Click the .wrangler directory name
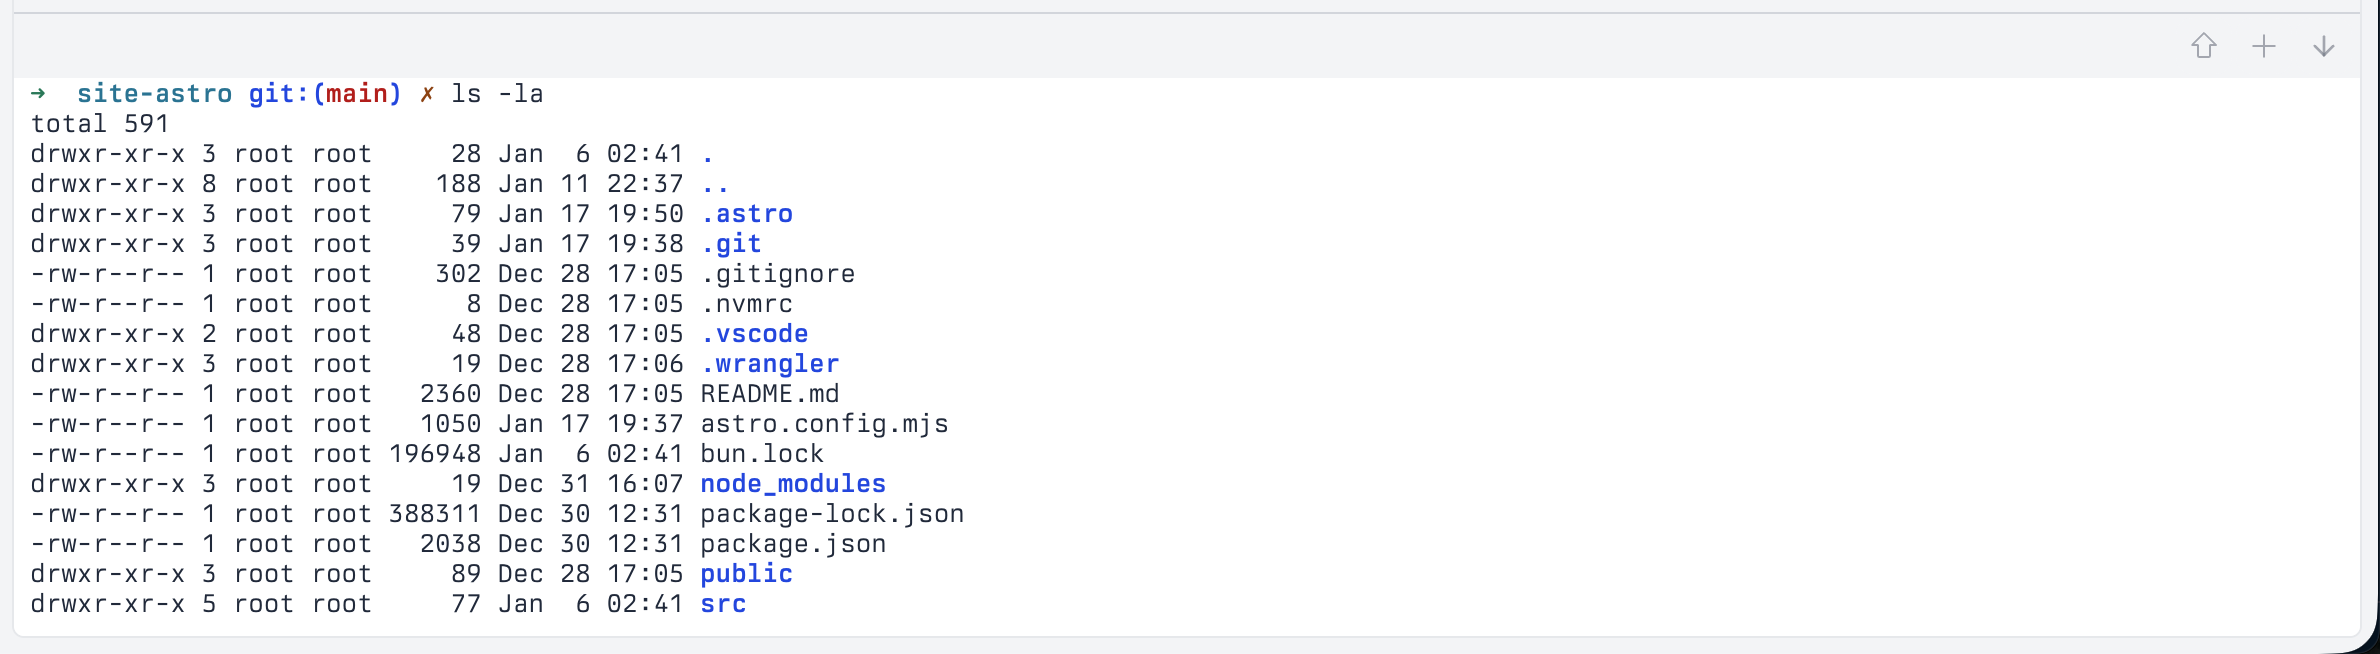Screen dimensions: 2380x654 click(x=770, y=364)
